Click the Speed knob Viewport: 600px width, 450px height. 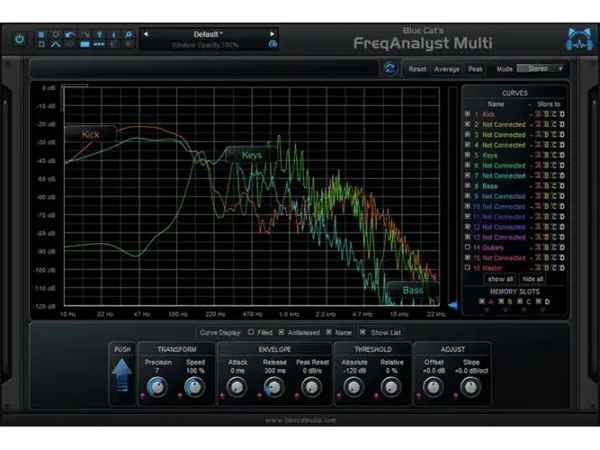click(x=195, y=386)
